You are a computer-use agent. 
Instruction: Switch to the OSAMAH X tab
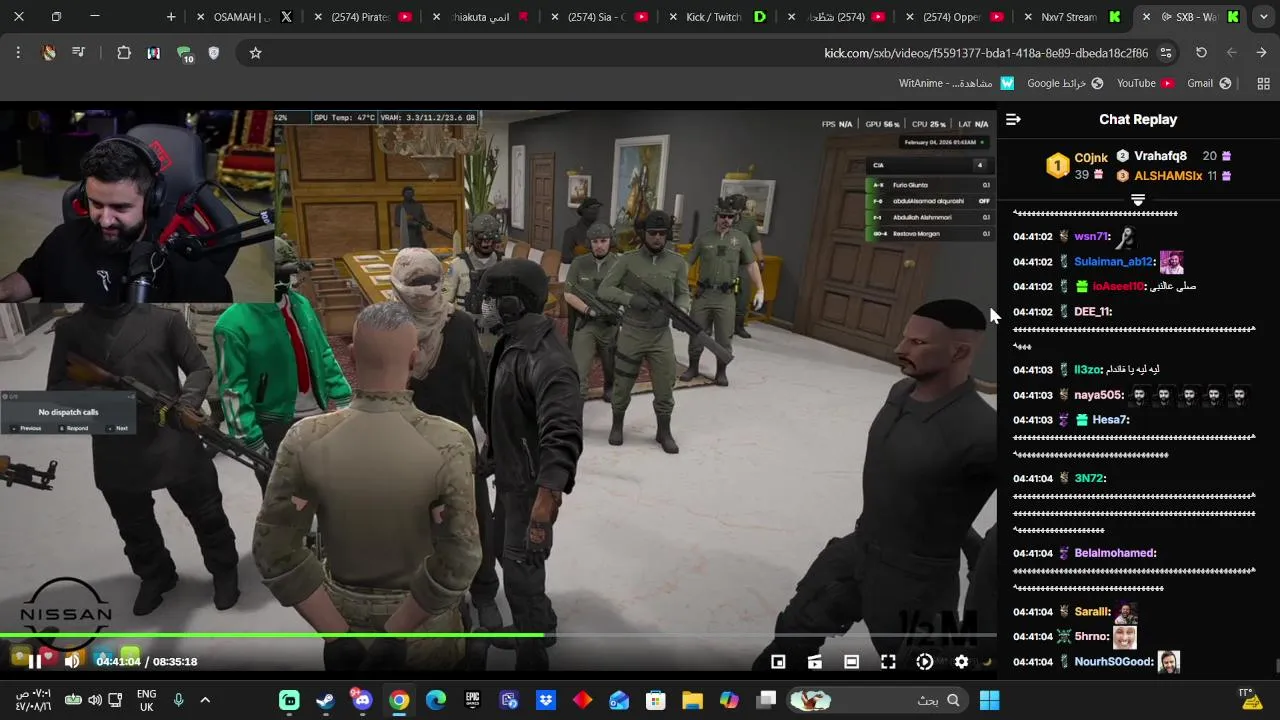[x=246, y=17]
